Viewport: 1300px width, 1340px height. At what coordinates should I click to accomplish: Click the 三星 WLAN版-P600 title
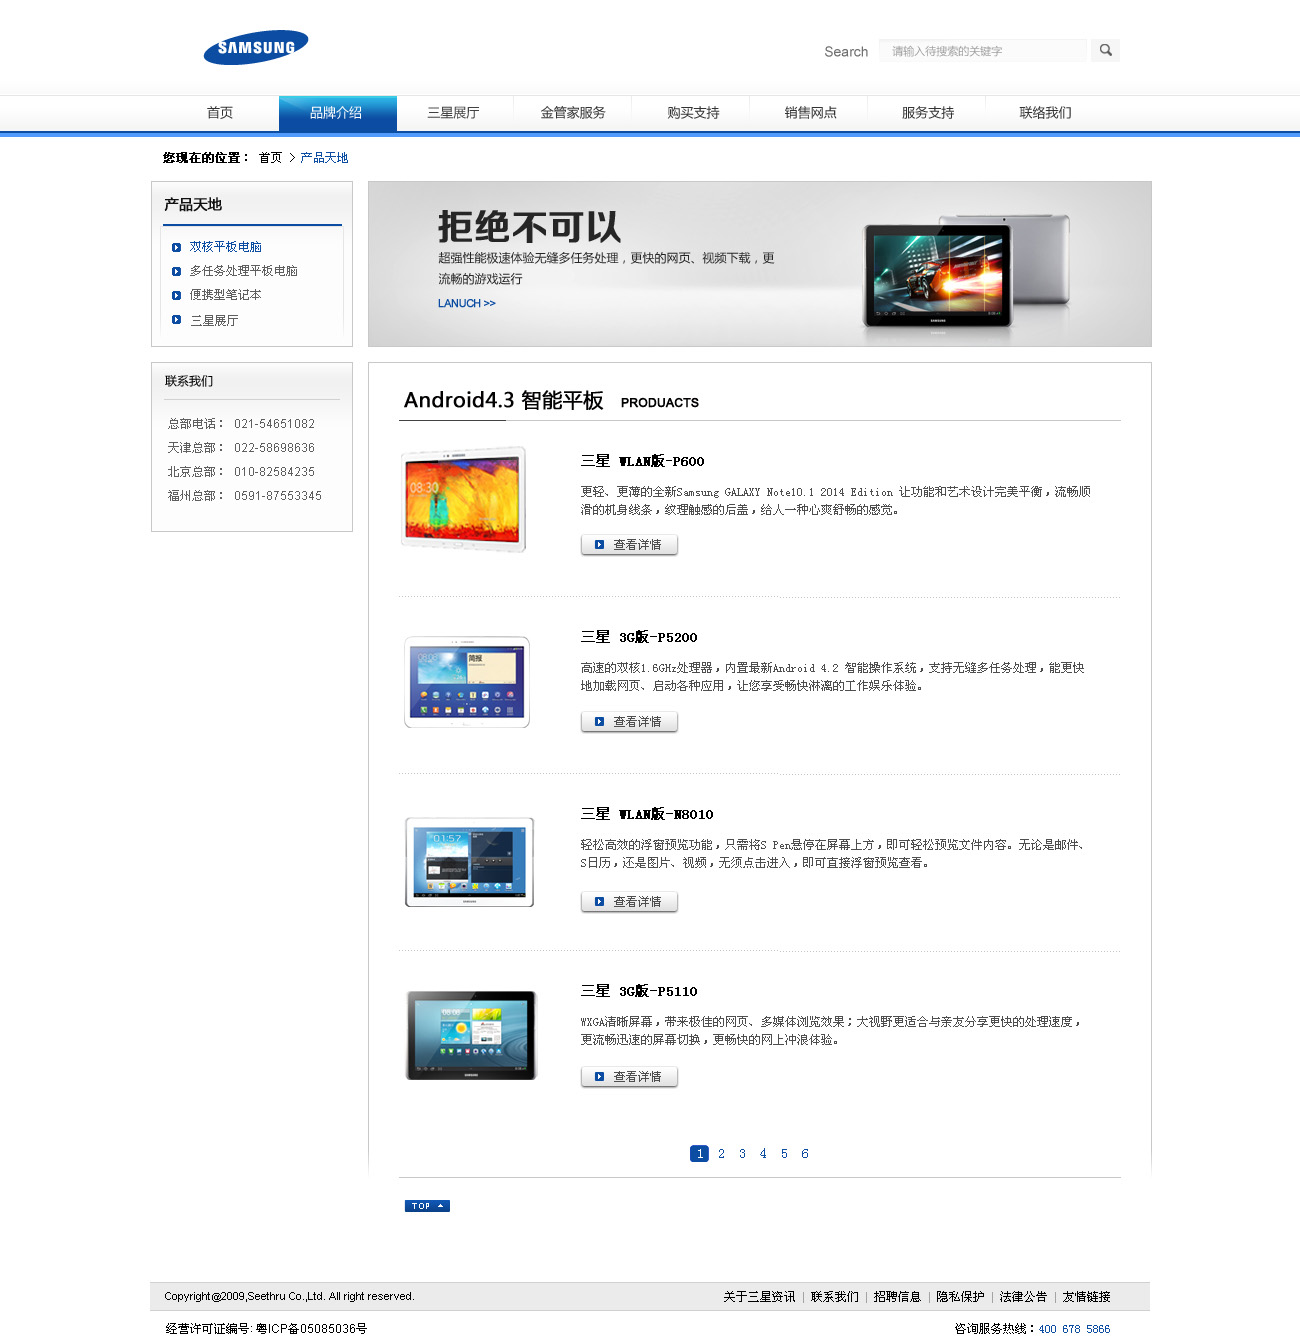(x=643, y=461)
